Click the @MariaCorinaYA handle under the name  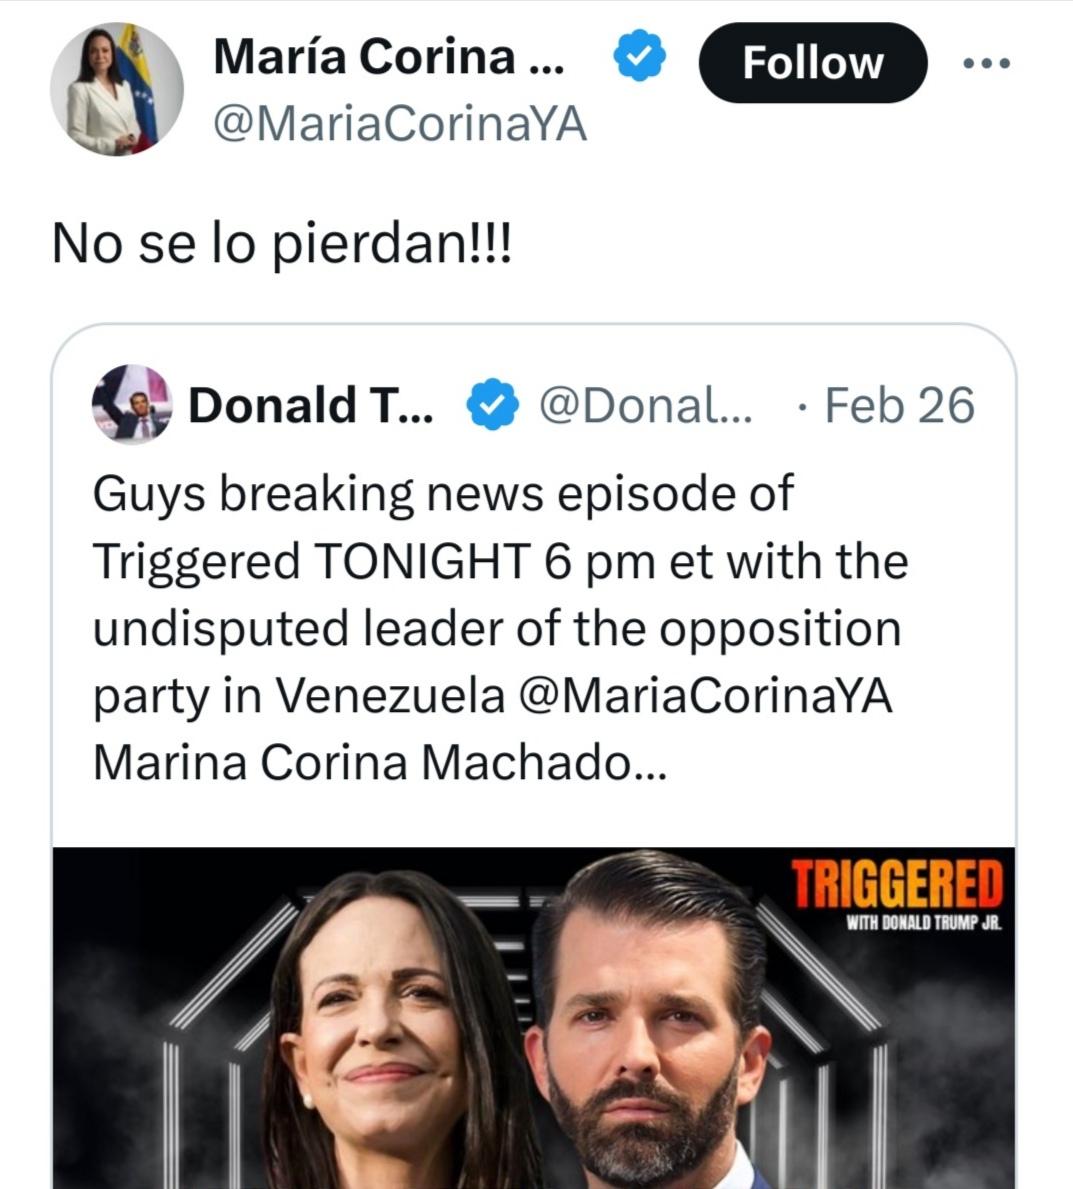400,126
